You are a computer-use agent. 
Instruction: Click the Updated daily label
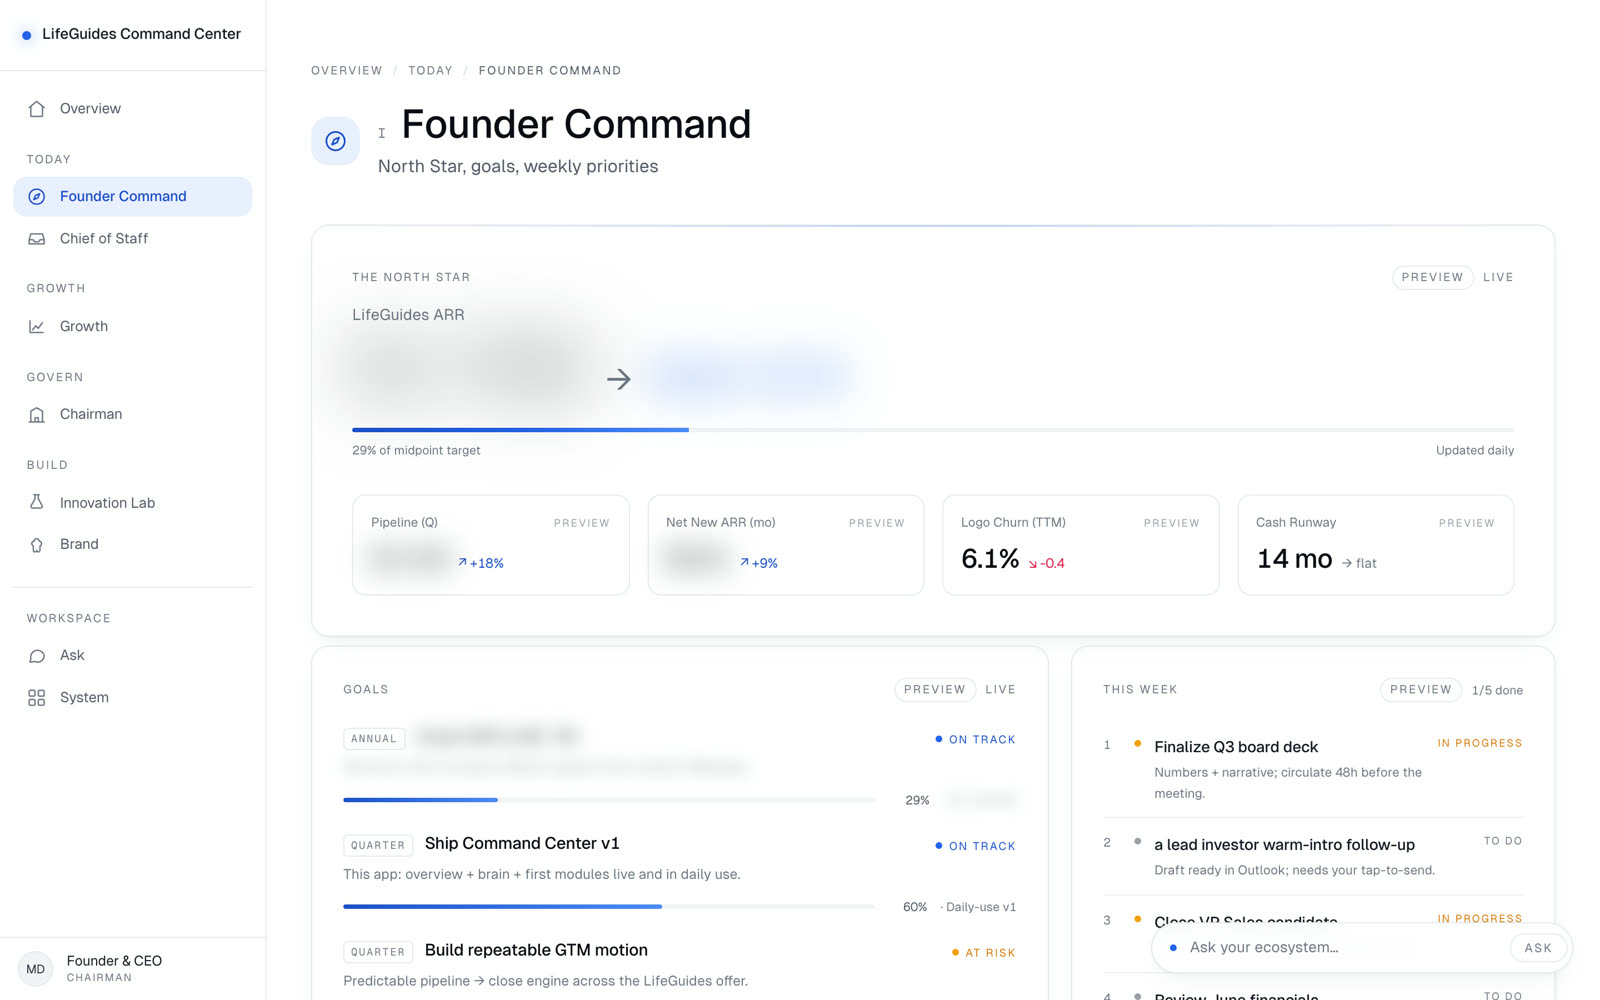(x=1475, y=451)
